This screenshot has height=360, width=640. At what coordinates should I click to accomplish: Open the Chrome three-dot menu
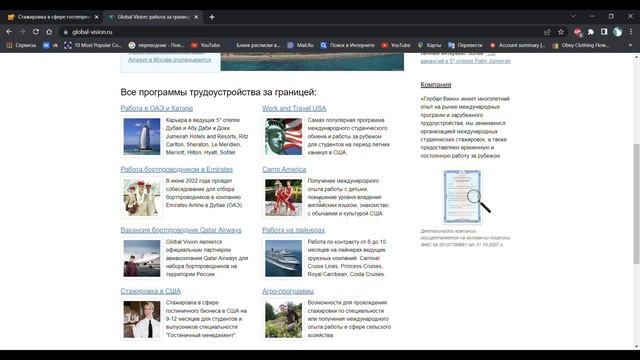631,32
